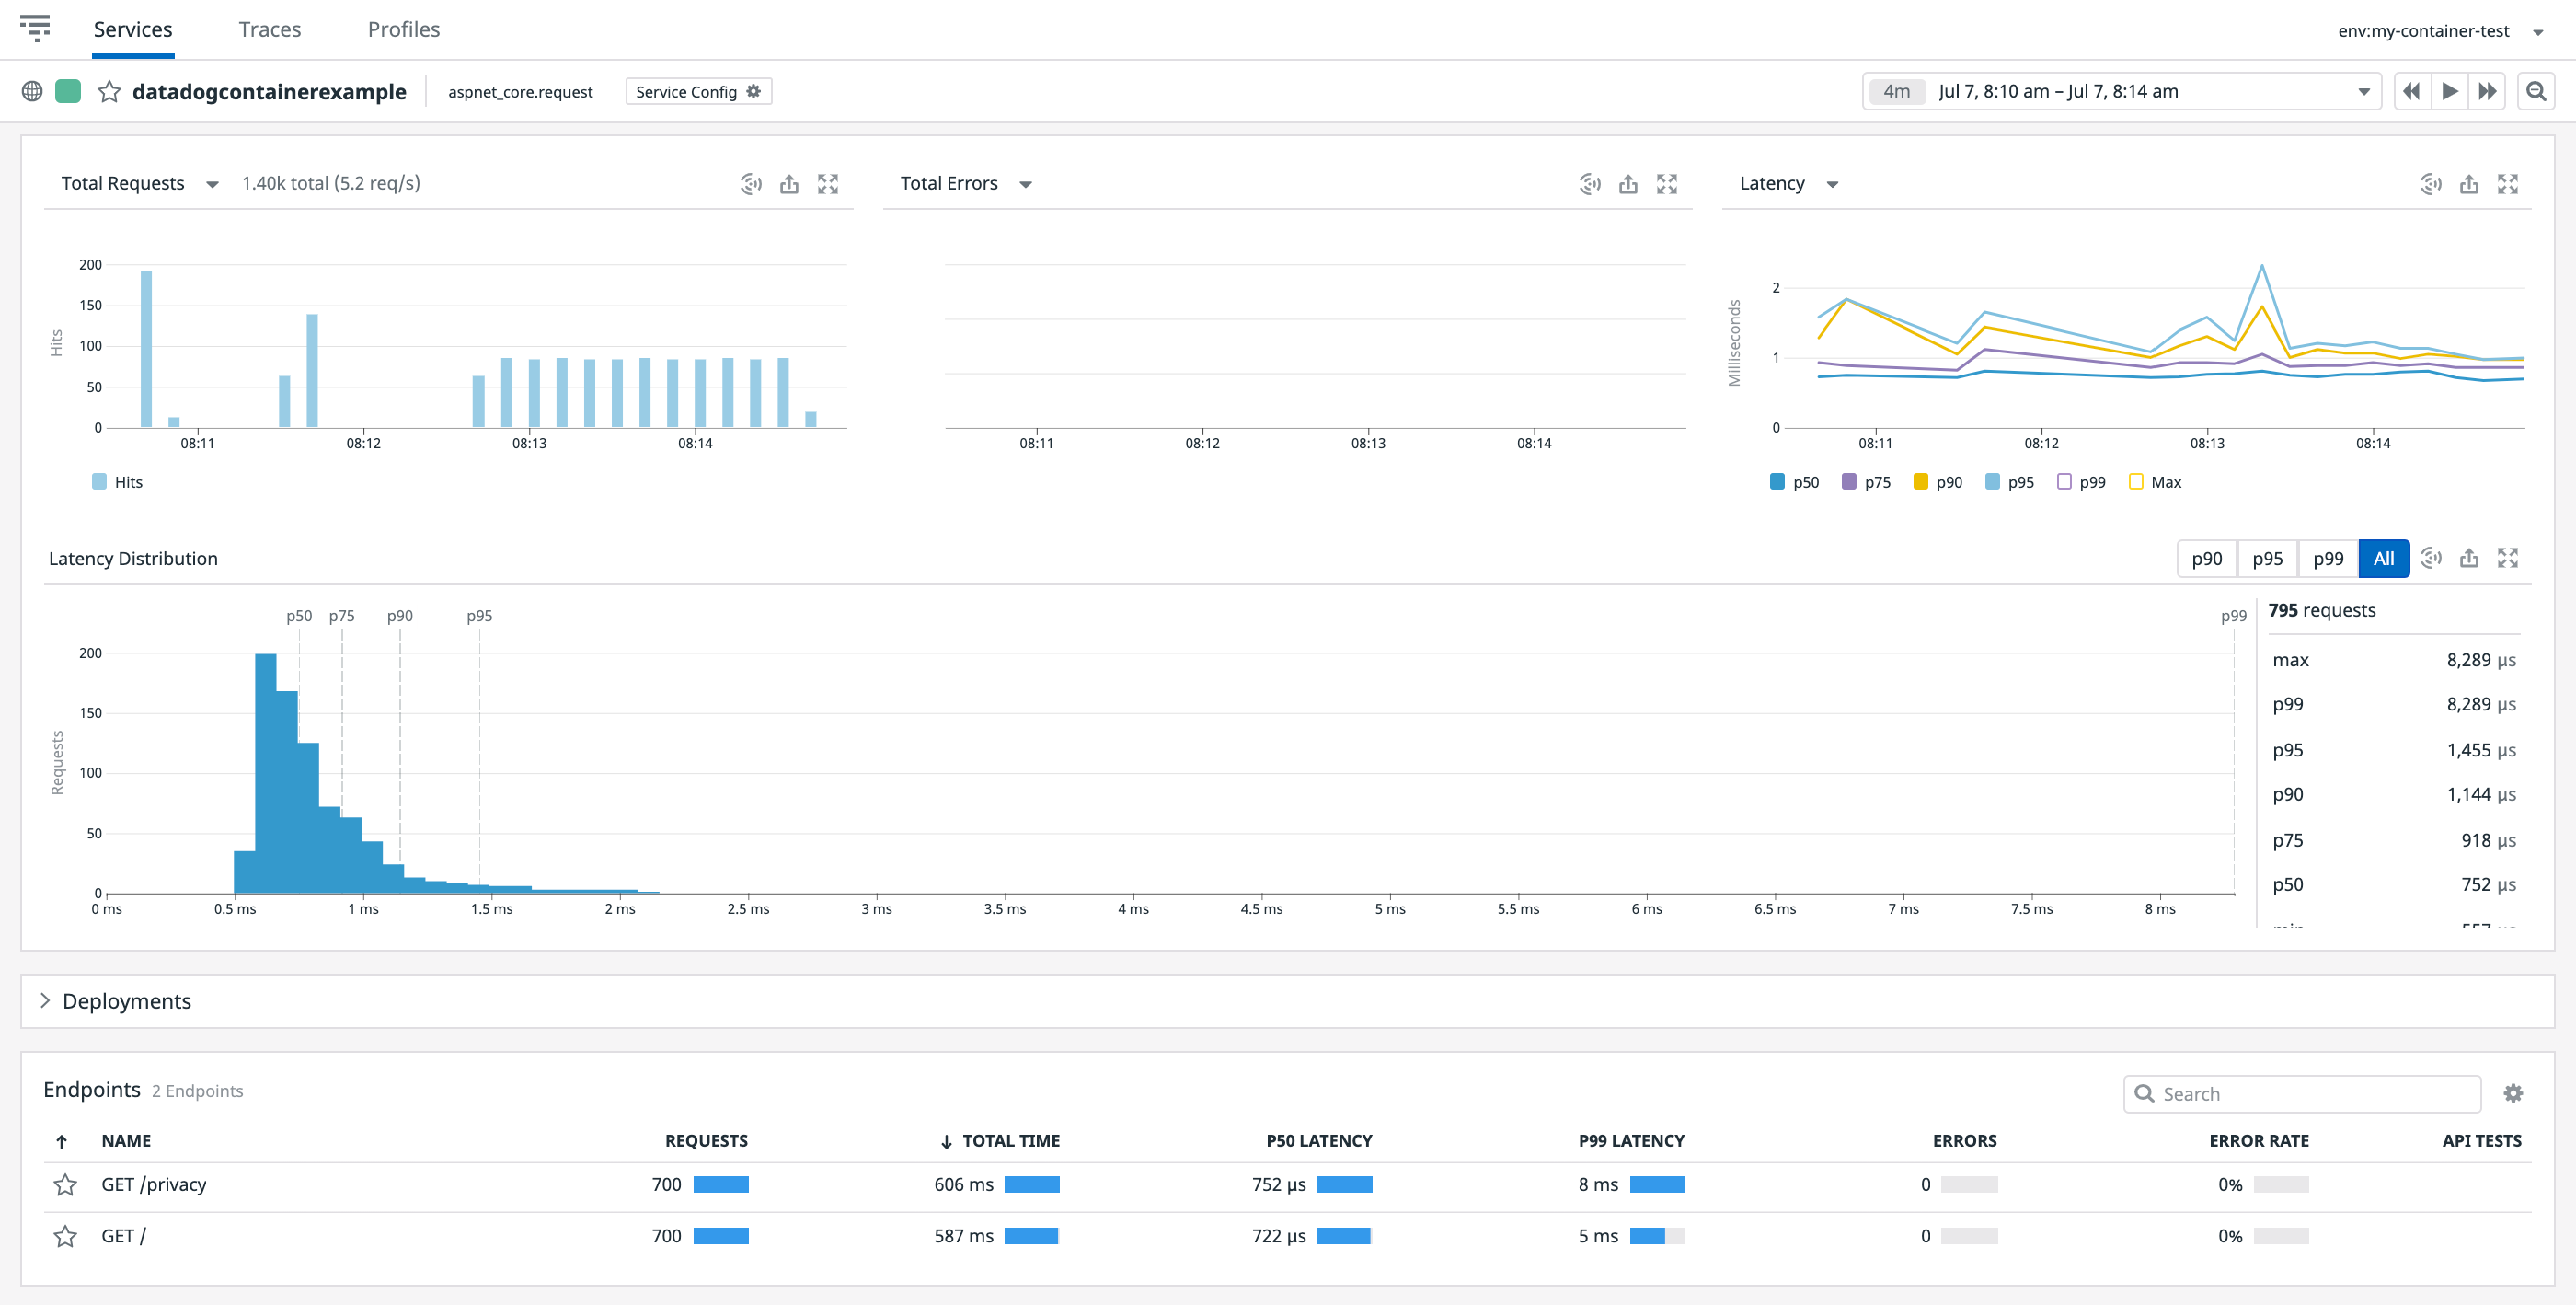Star the GET /privacy endpoint
Viewport: 2576px width, 1305px height.
pyautogui.click(x=65, y=1184)
